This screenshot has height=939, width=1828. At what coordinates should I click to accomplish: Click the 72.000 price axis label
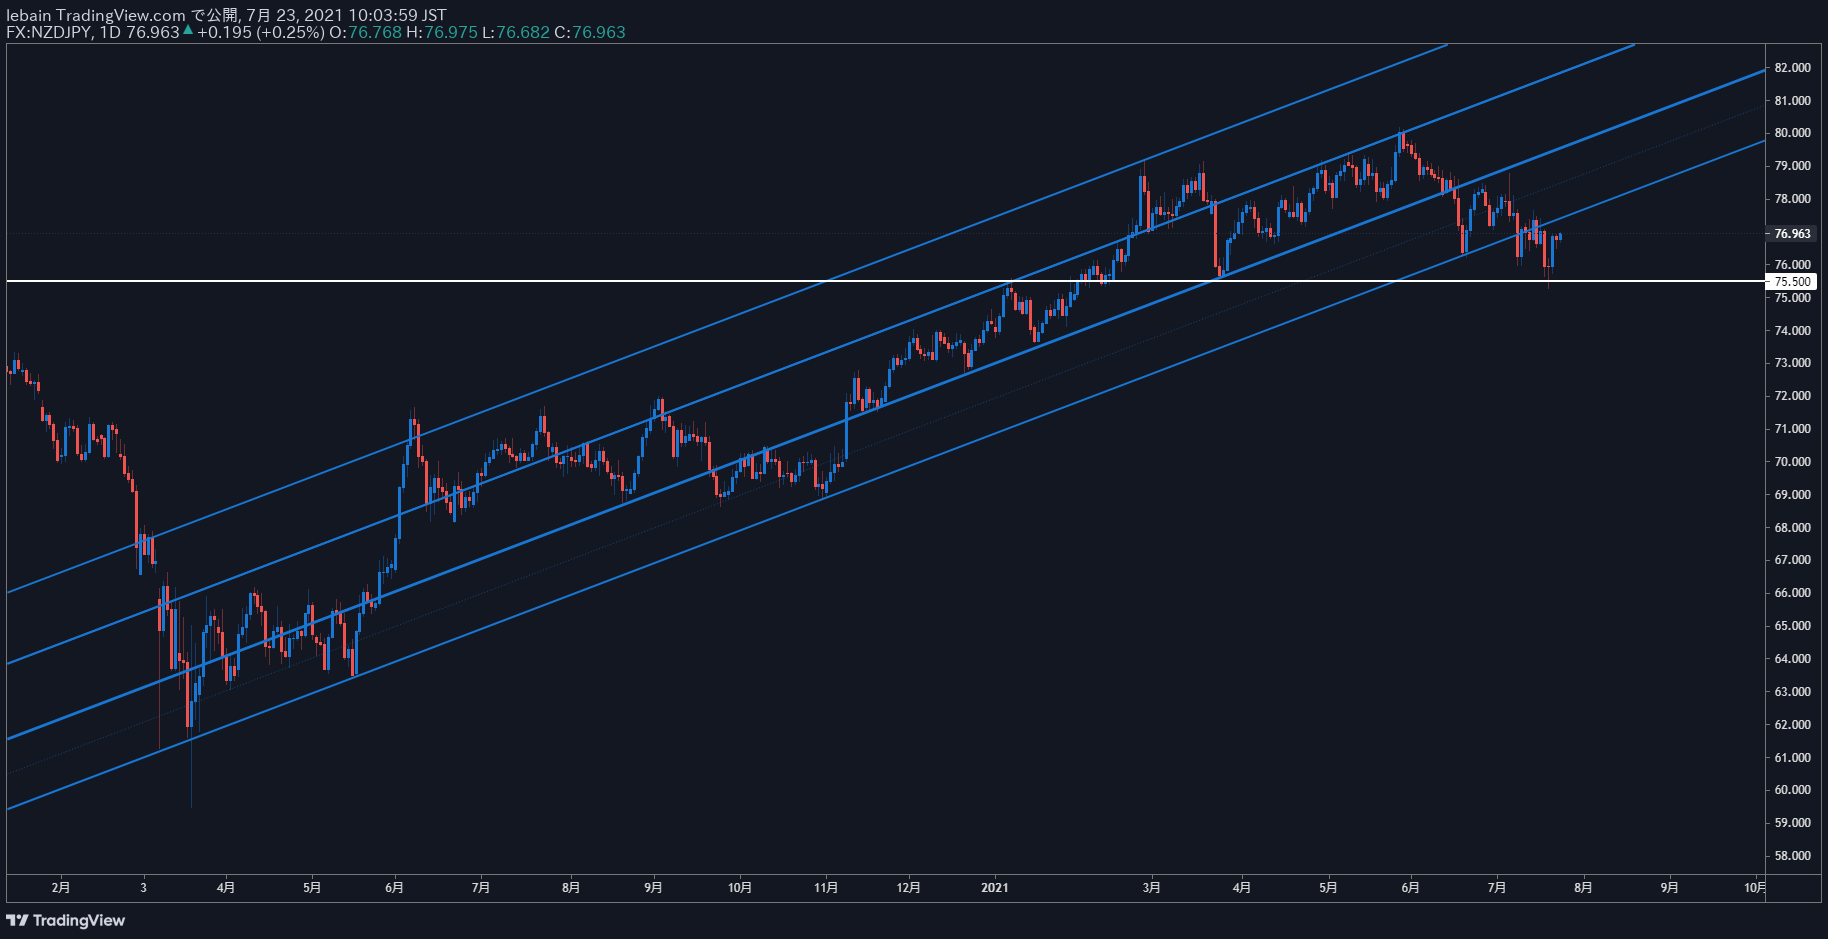tap(1792, 396)
